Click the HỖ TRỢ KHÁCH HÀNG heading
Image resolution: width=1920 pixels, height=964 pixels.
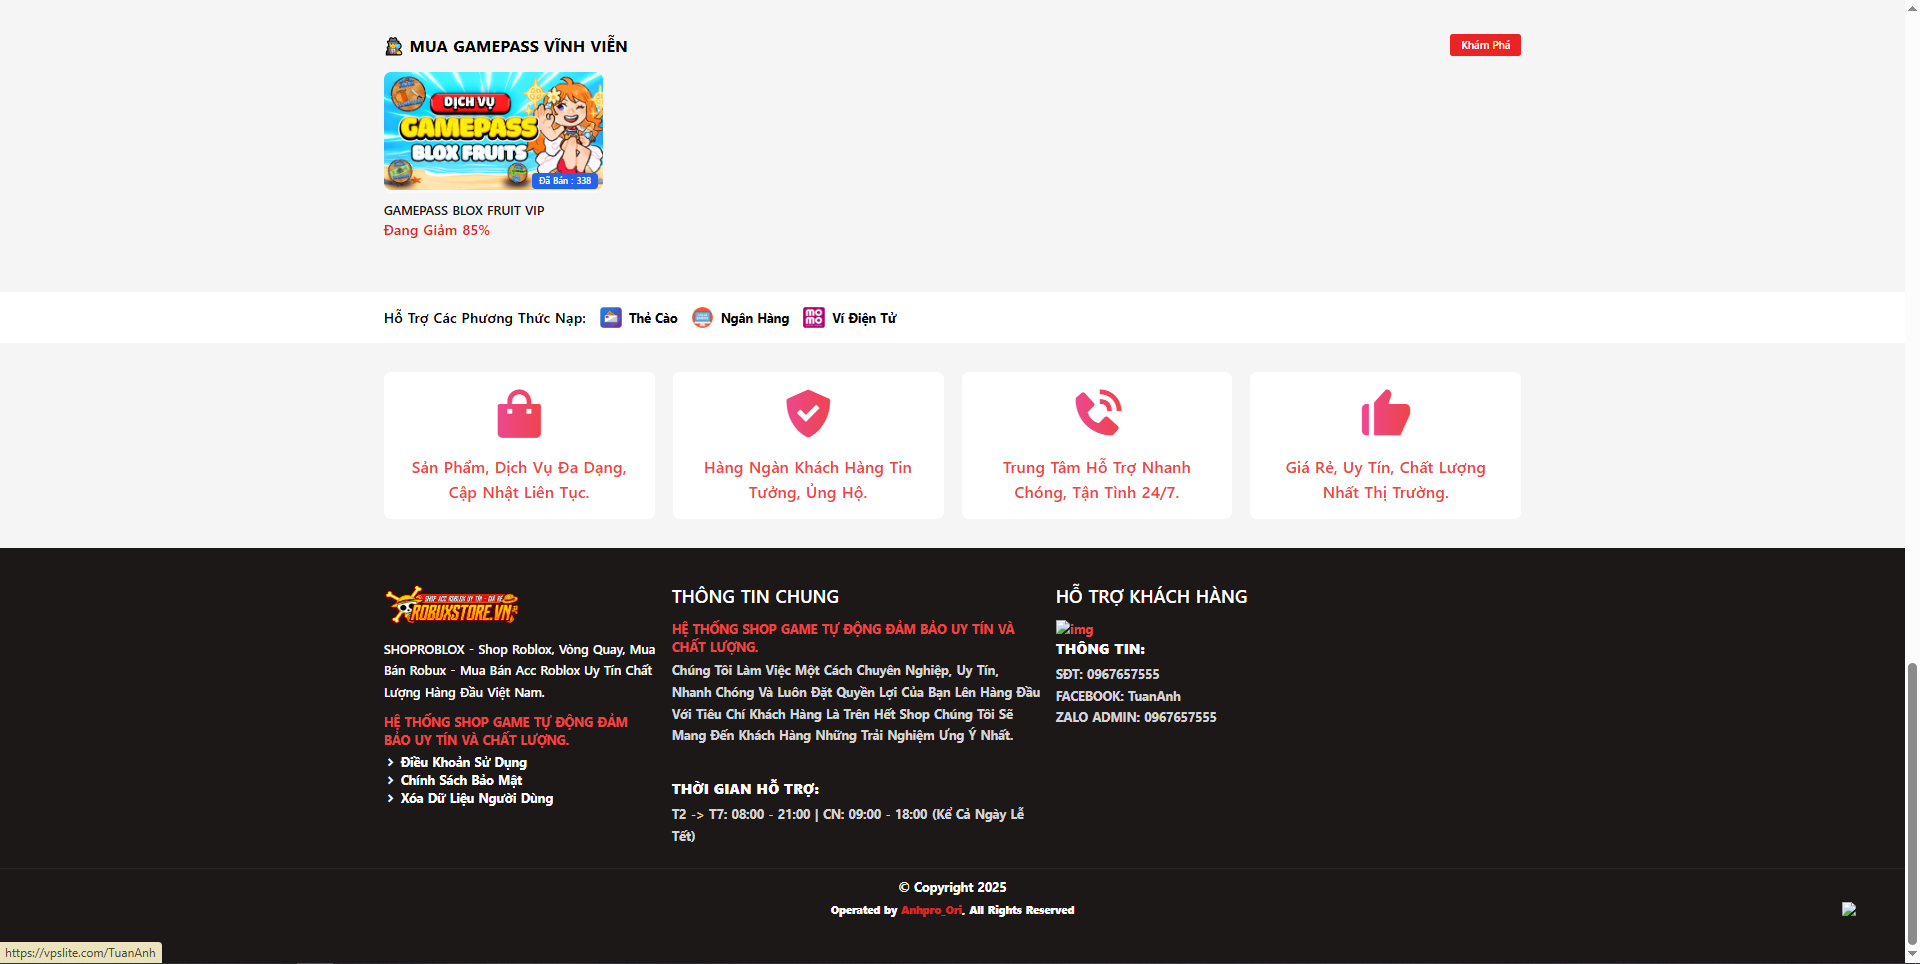[1151, 597]
